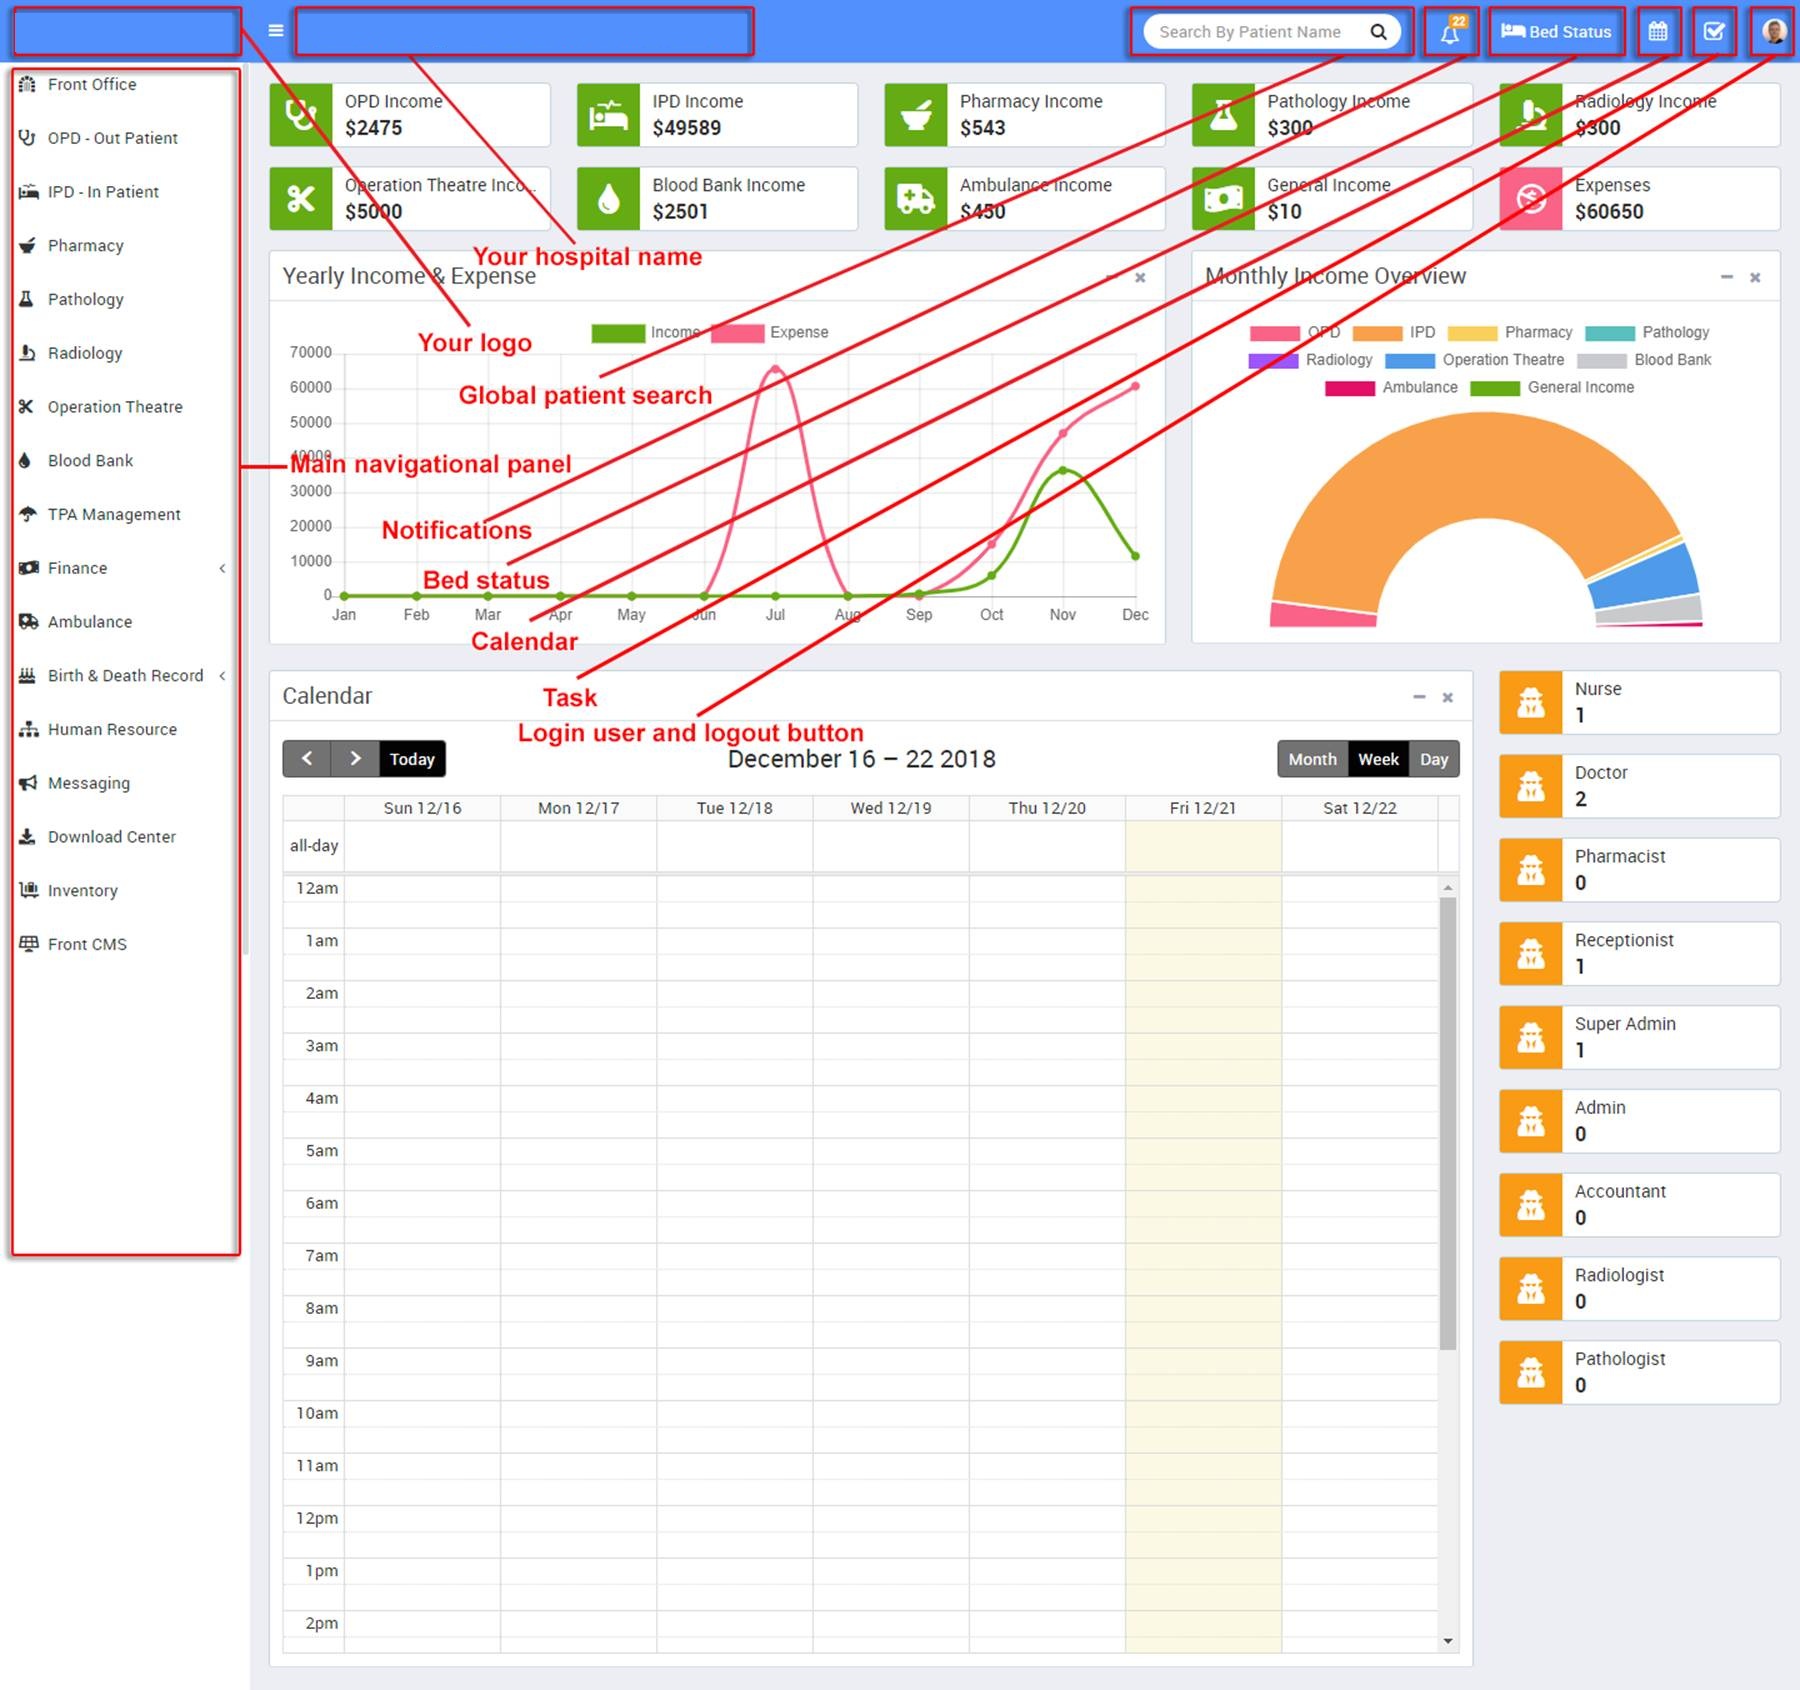Screen dimensions: 1800x1690
Task: Toggle Expense series in chart legend
Action: click(737, 333)
